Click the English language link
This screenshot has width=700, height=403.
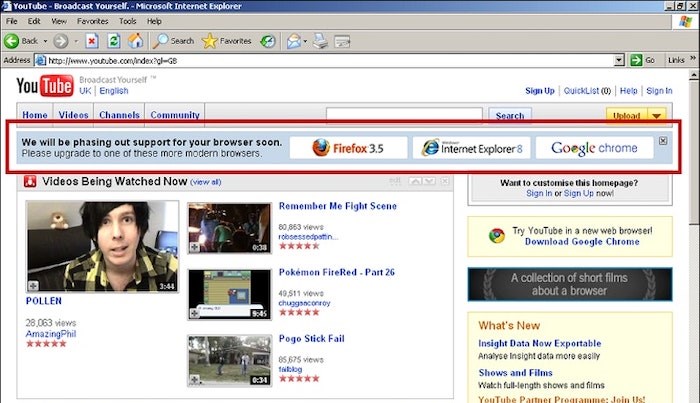click(x=114, y=91)
